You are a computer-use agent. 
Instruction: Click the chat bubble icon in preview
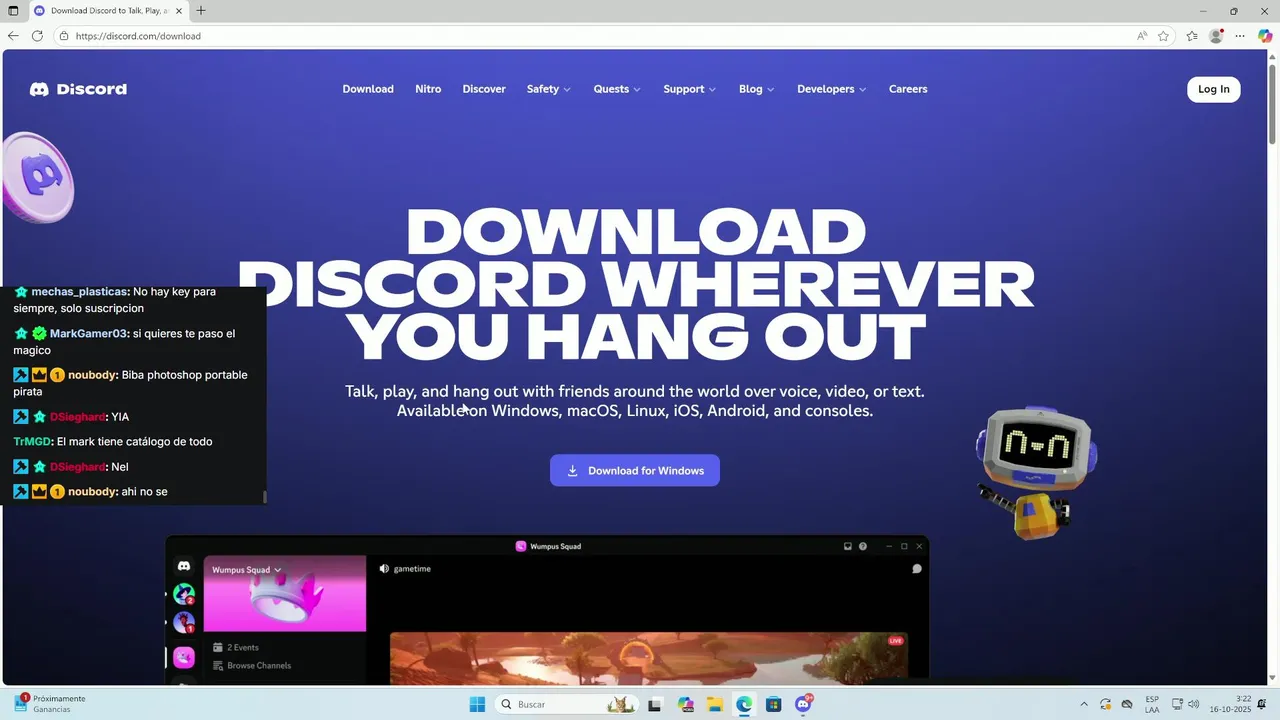click(x=917, y=569)
